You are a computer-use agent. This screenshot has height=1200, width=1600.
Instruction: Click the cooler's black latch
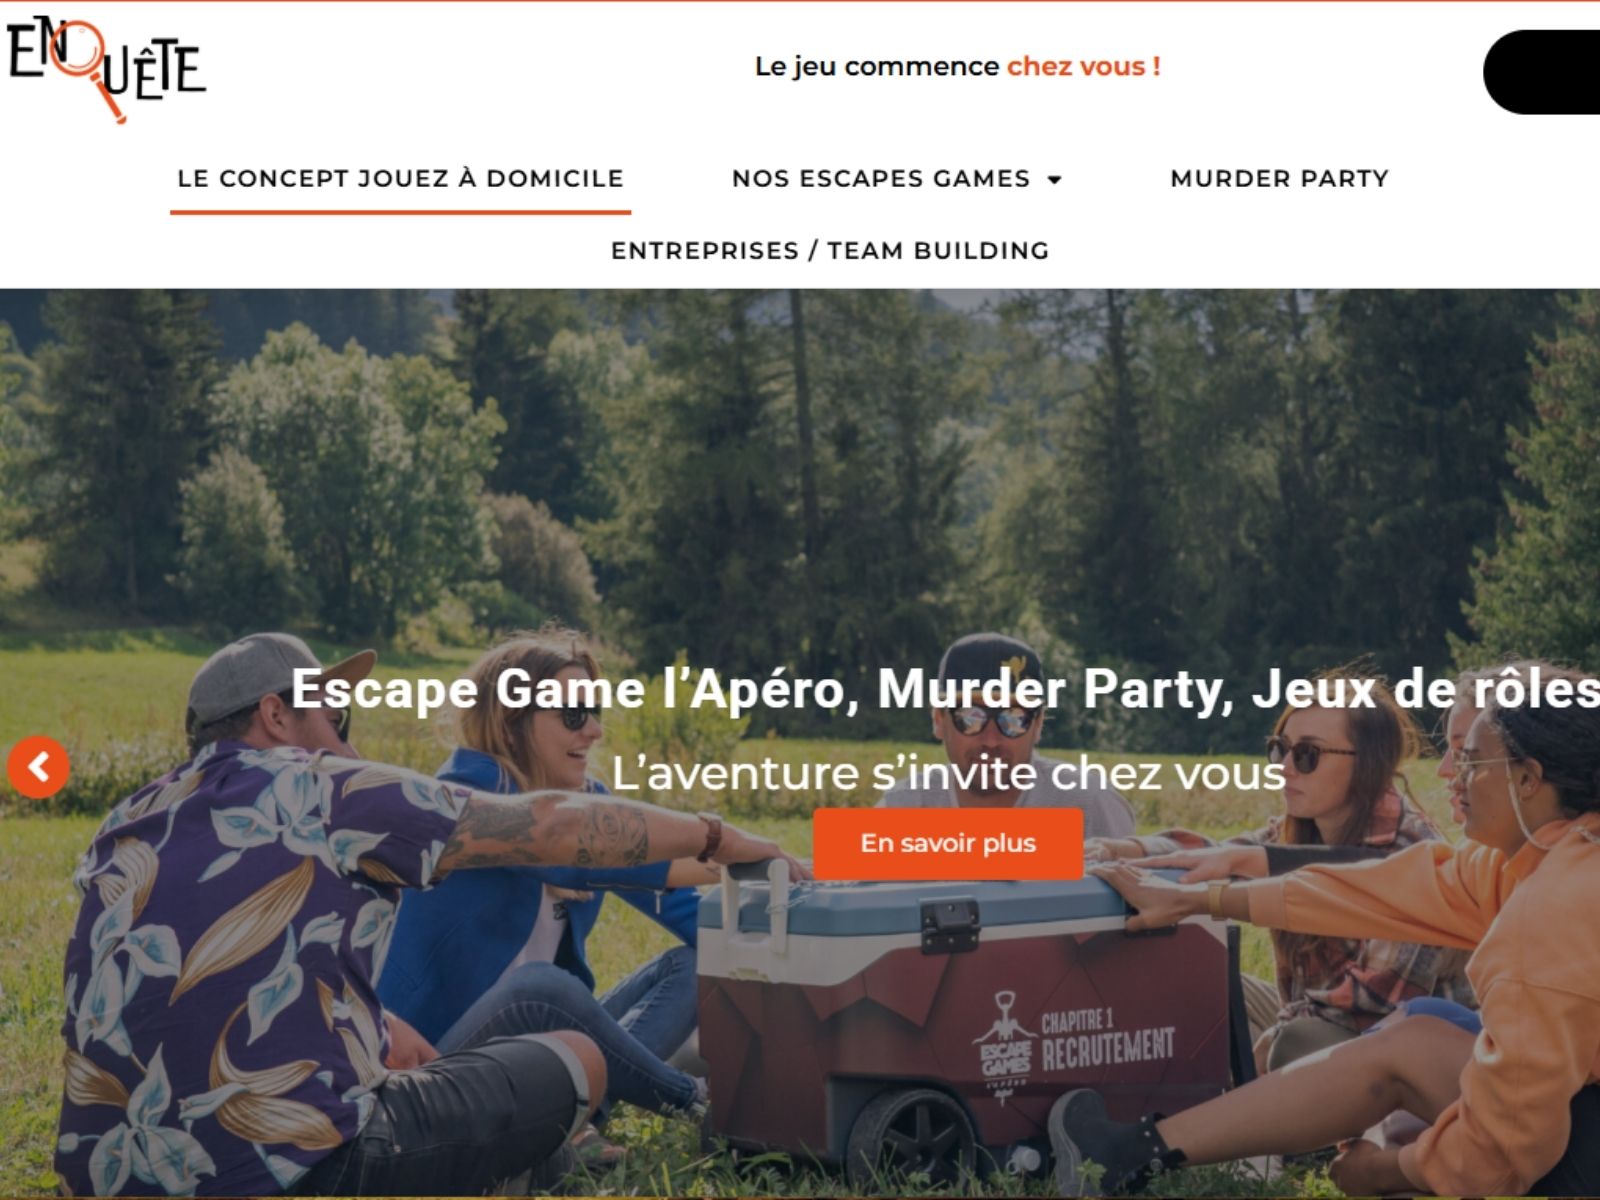(x=949, y=926)
